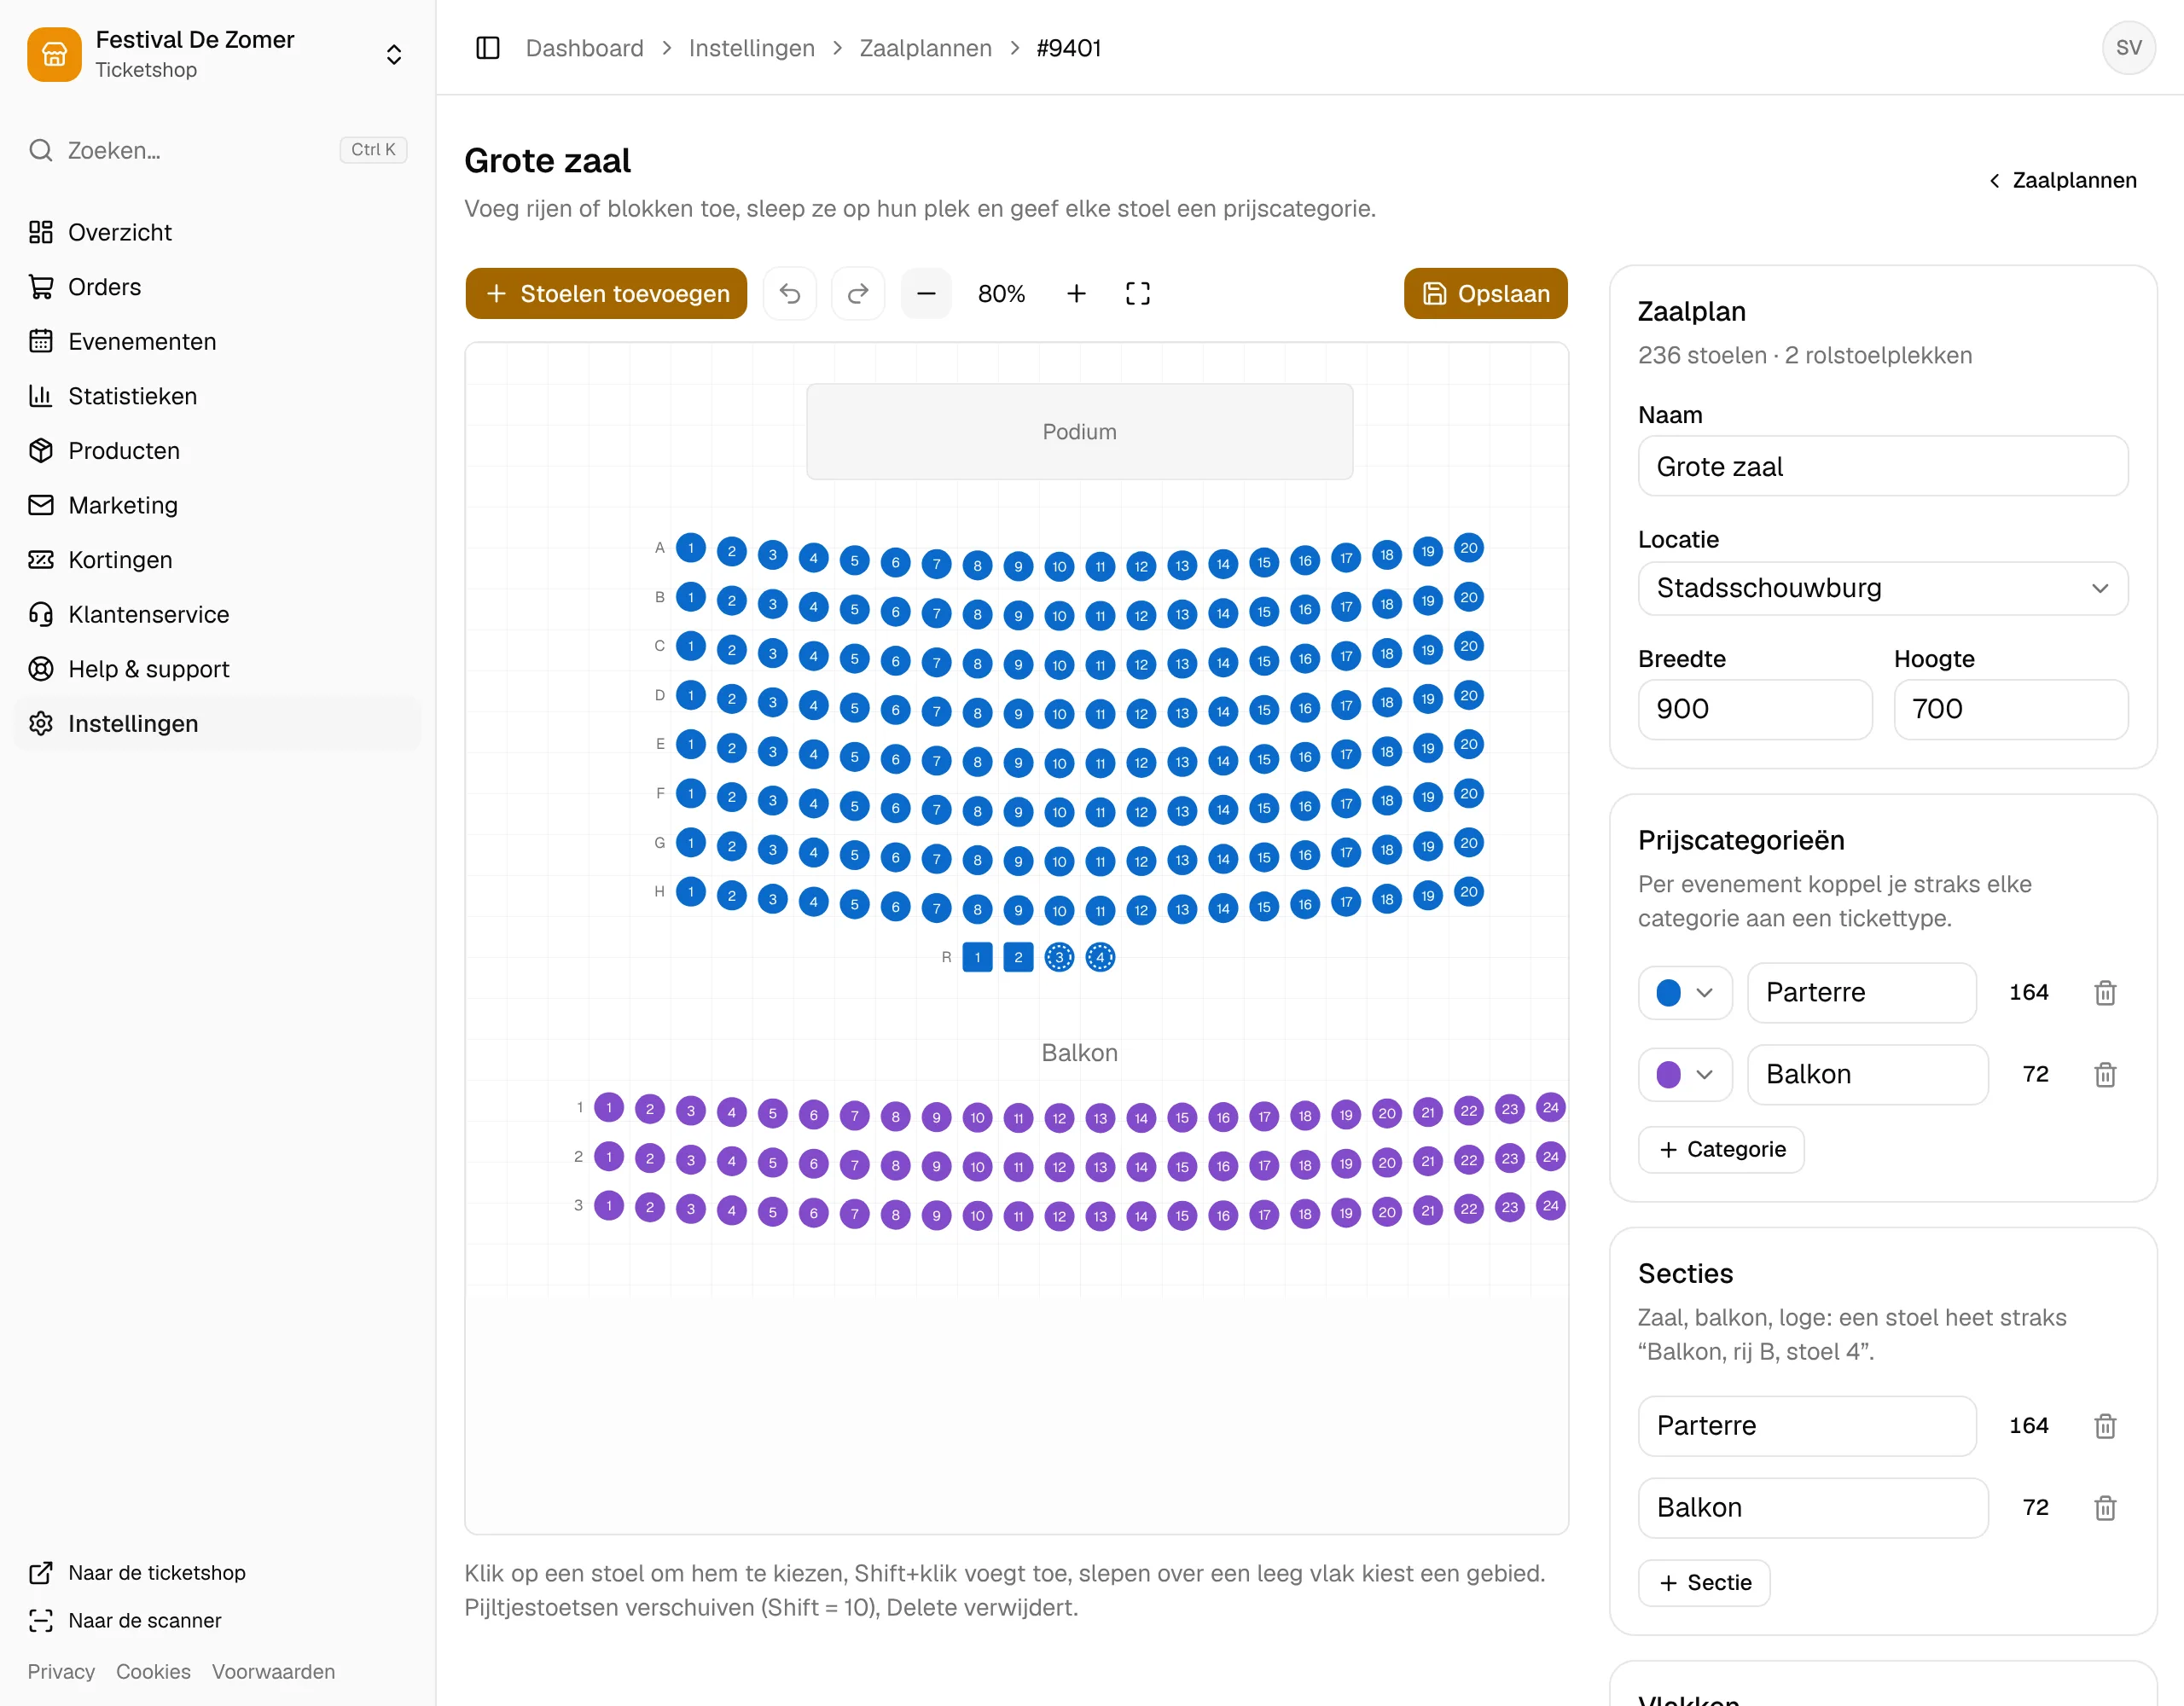The width and height of the screenshot is (2184, 1706).
Task: Delete the Balkon section
Action: click(x=2105, y=1507)
